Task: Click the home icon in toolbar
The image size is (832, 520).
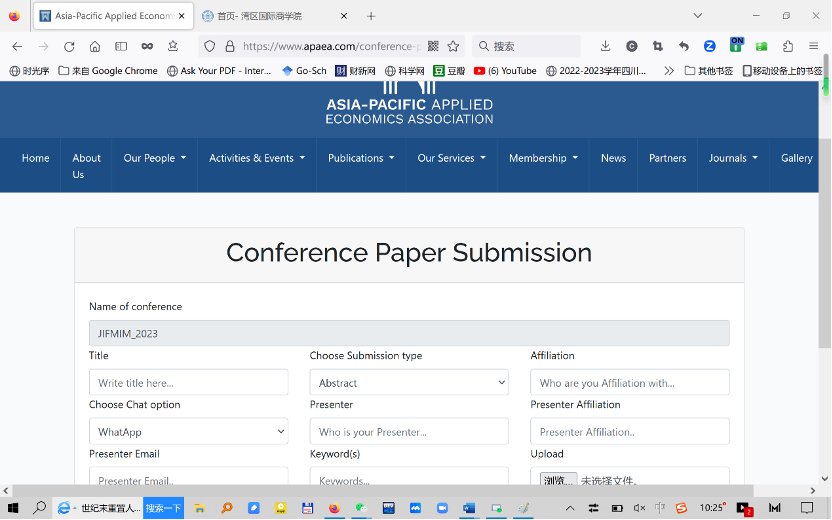Action: [x=95, y=46]
